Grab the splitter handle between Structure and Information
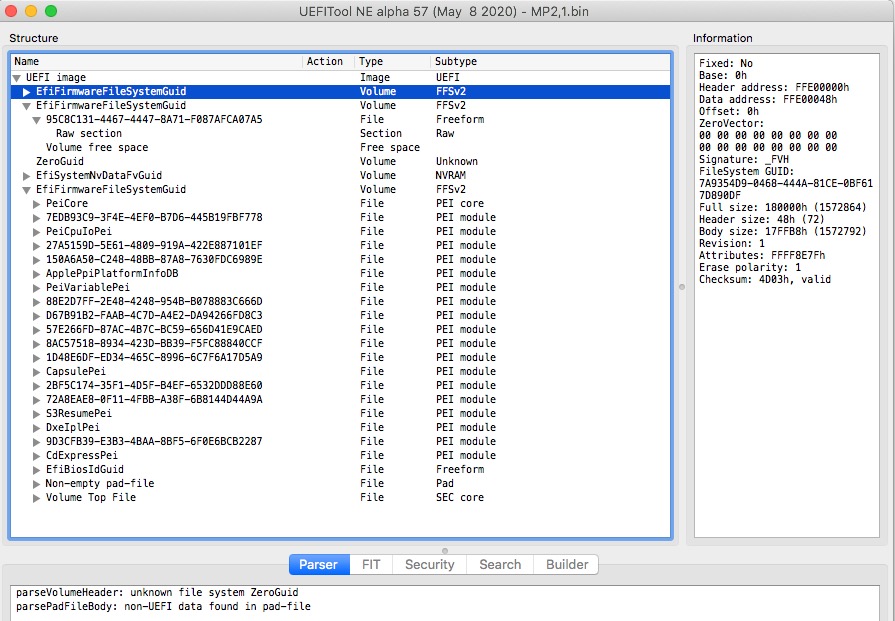This screenshot has width=895, height=621. [682, 287]
